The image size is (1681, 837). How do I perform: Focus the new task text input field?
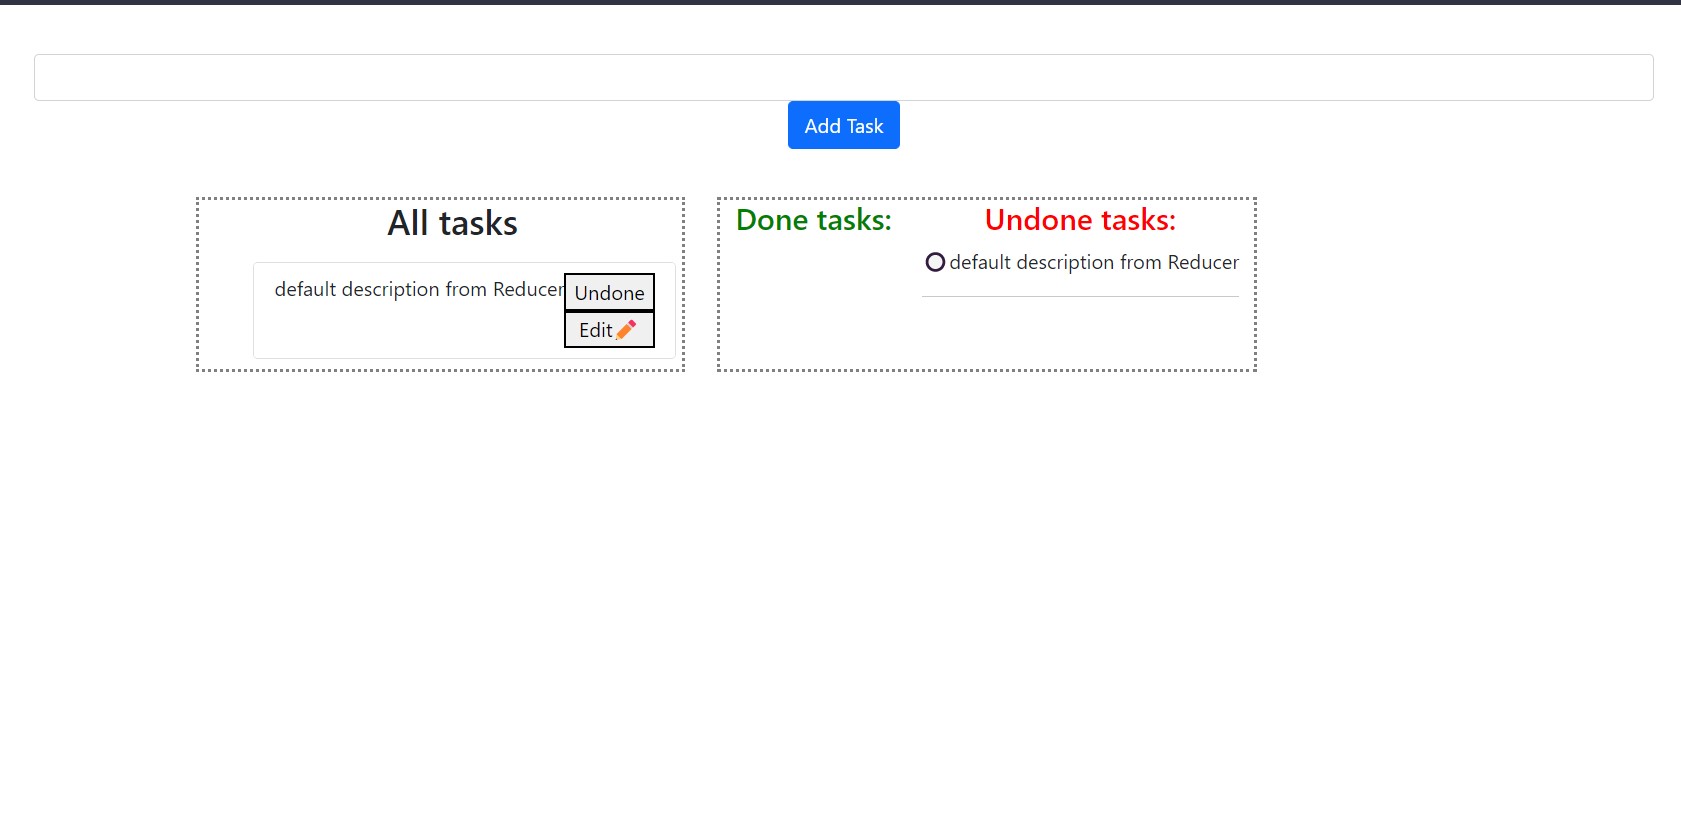coord(843,77)
